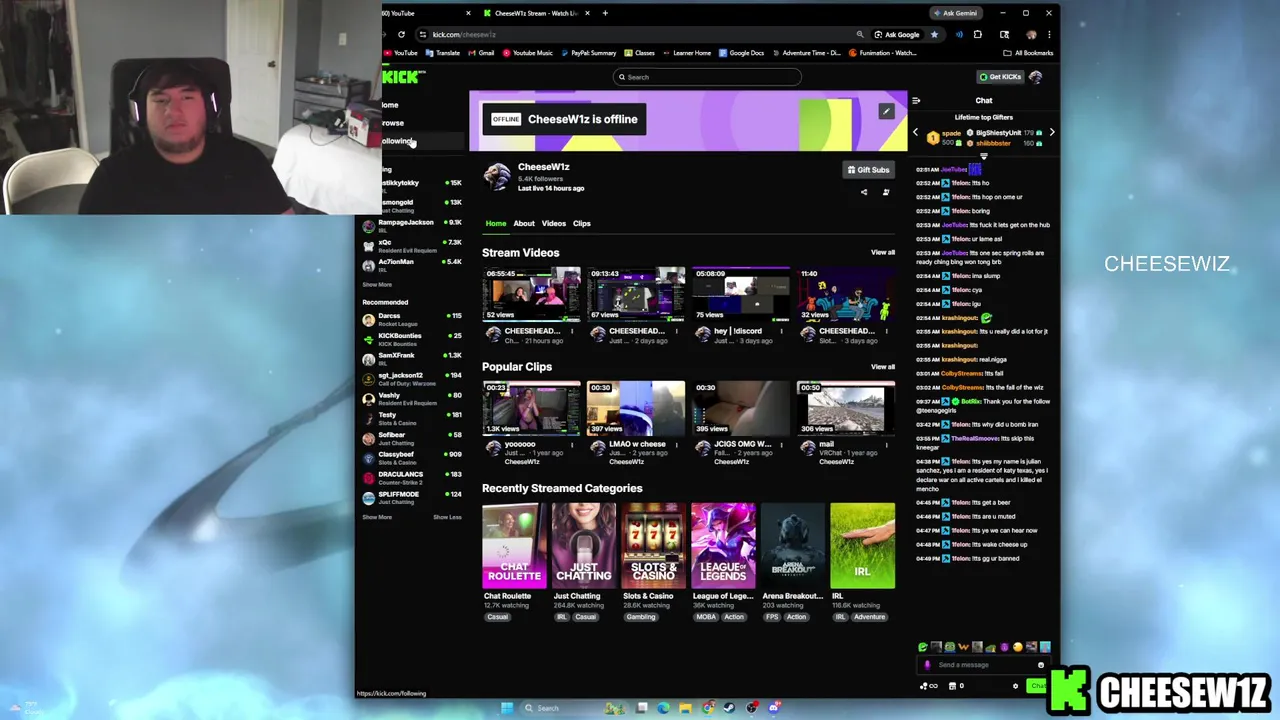Open the Chat Roulette category card
This screenshot has width=1280, height=720.
(x=514, y=546)
